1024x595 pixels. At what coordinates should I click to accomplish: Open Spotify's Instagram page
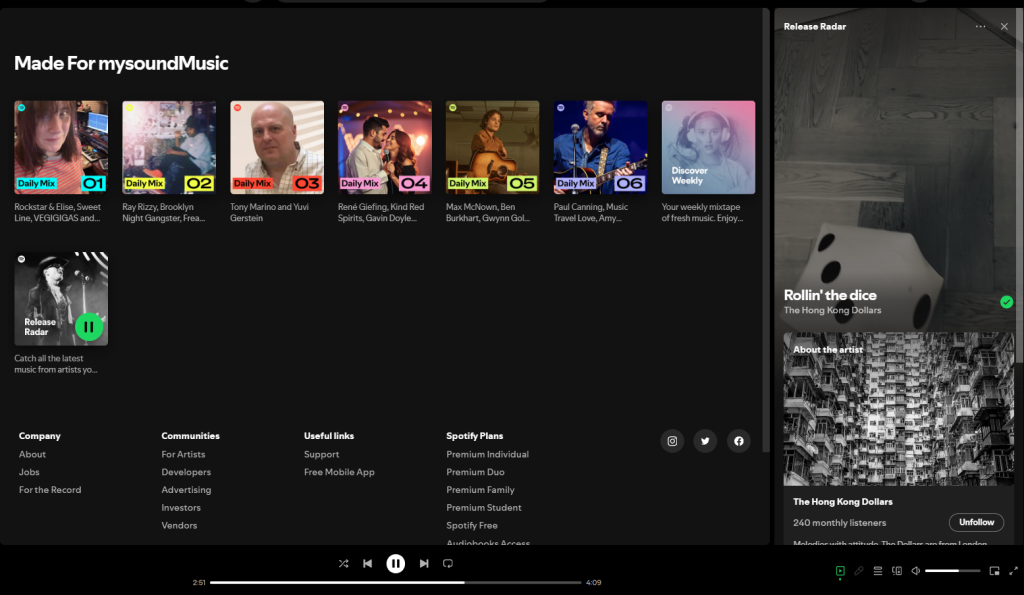tap(672, 441)
